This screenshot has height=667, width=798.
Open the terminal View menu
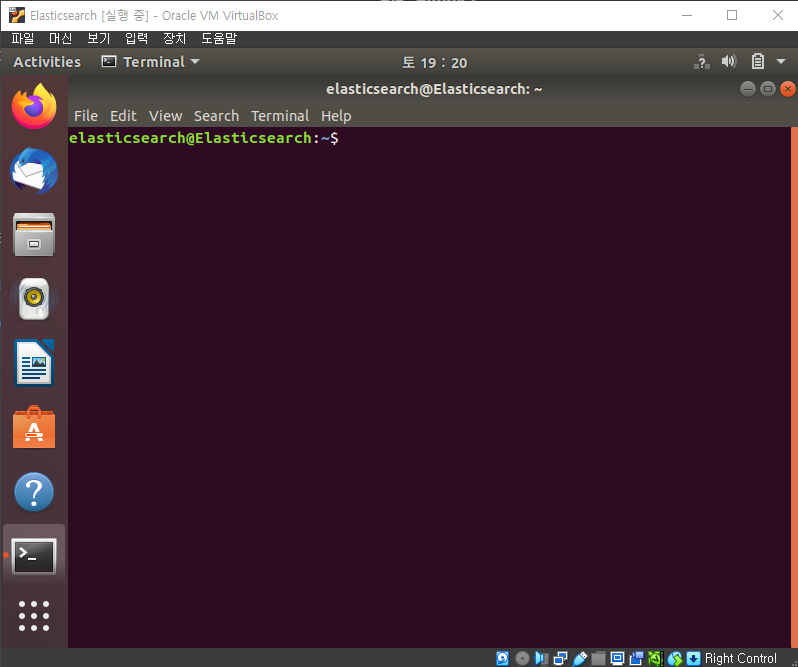click(165, 116)
